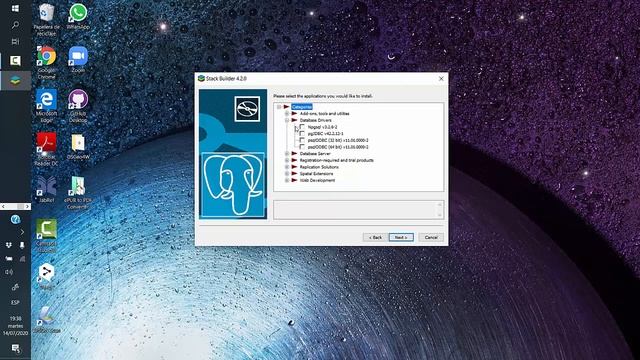Open the date and time clock
The height and width of the screenshot is (360, 640).
tap(15, 326)
